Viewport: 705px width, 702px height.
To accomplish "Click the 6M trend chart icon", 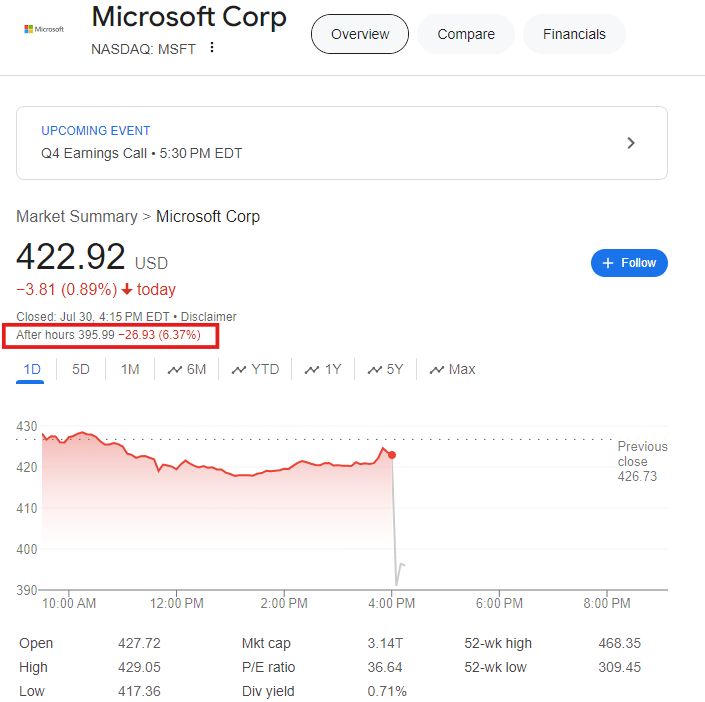I will 175,370.
